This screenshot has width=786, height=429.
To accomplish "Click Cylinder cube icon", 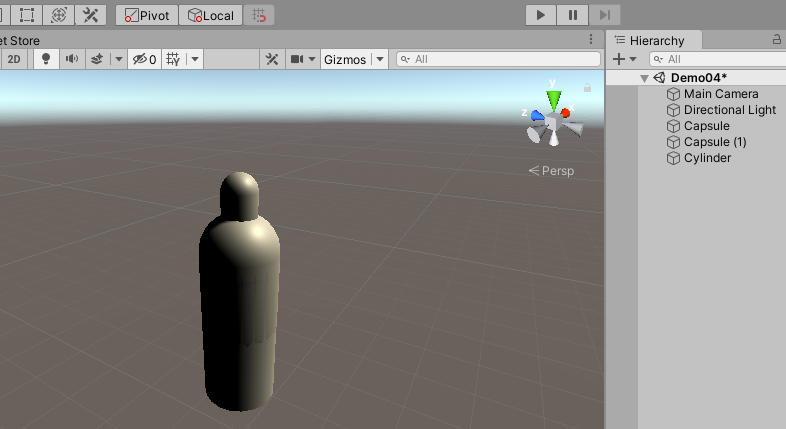I will 673,158.
